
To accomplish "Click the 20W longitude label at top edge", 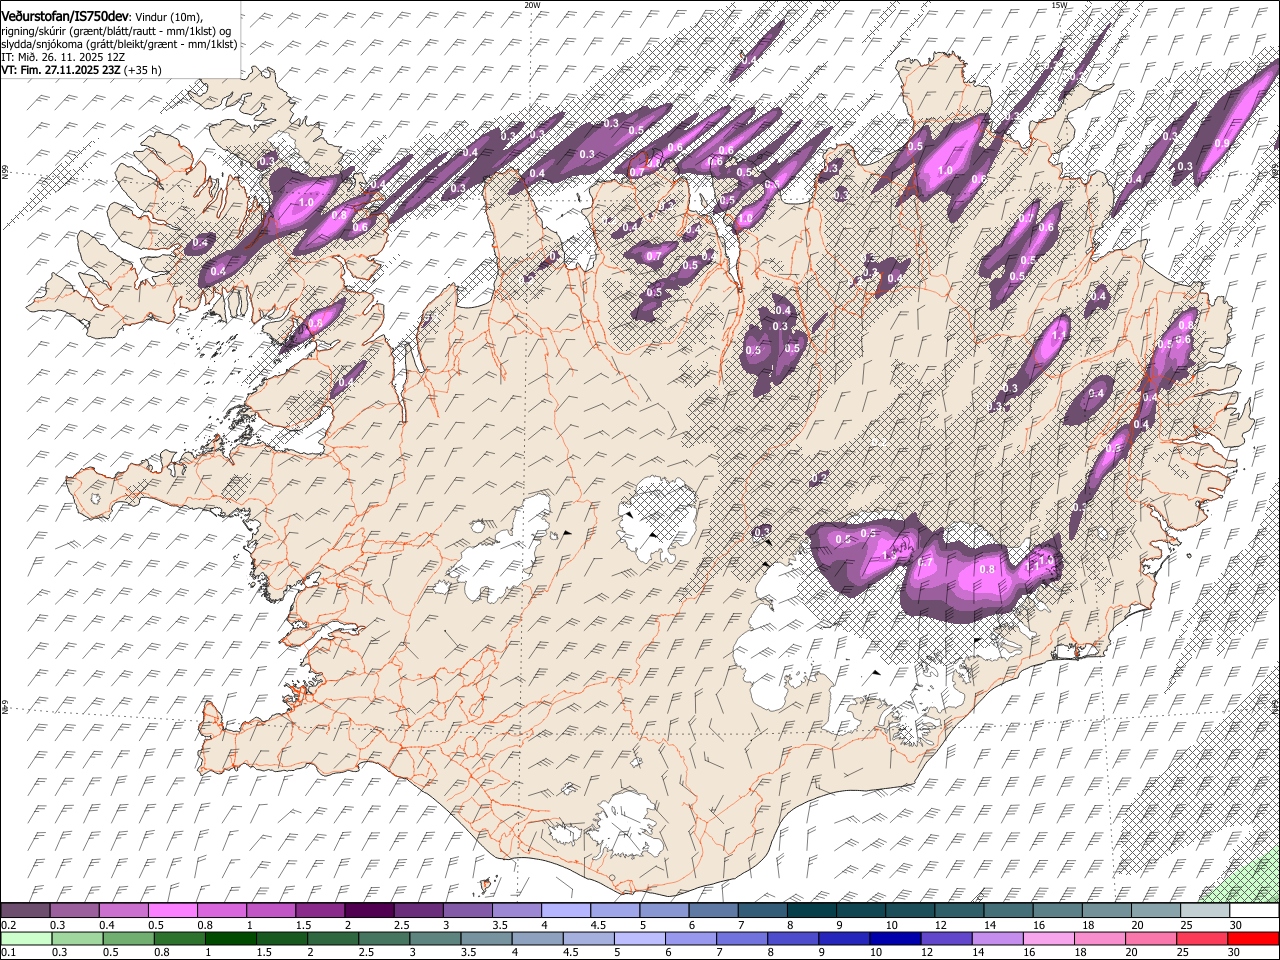I will click(x=532, y=5).
